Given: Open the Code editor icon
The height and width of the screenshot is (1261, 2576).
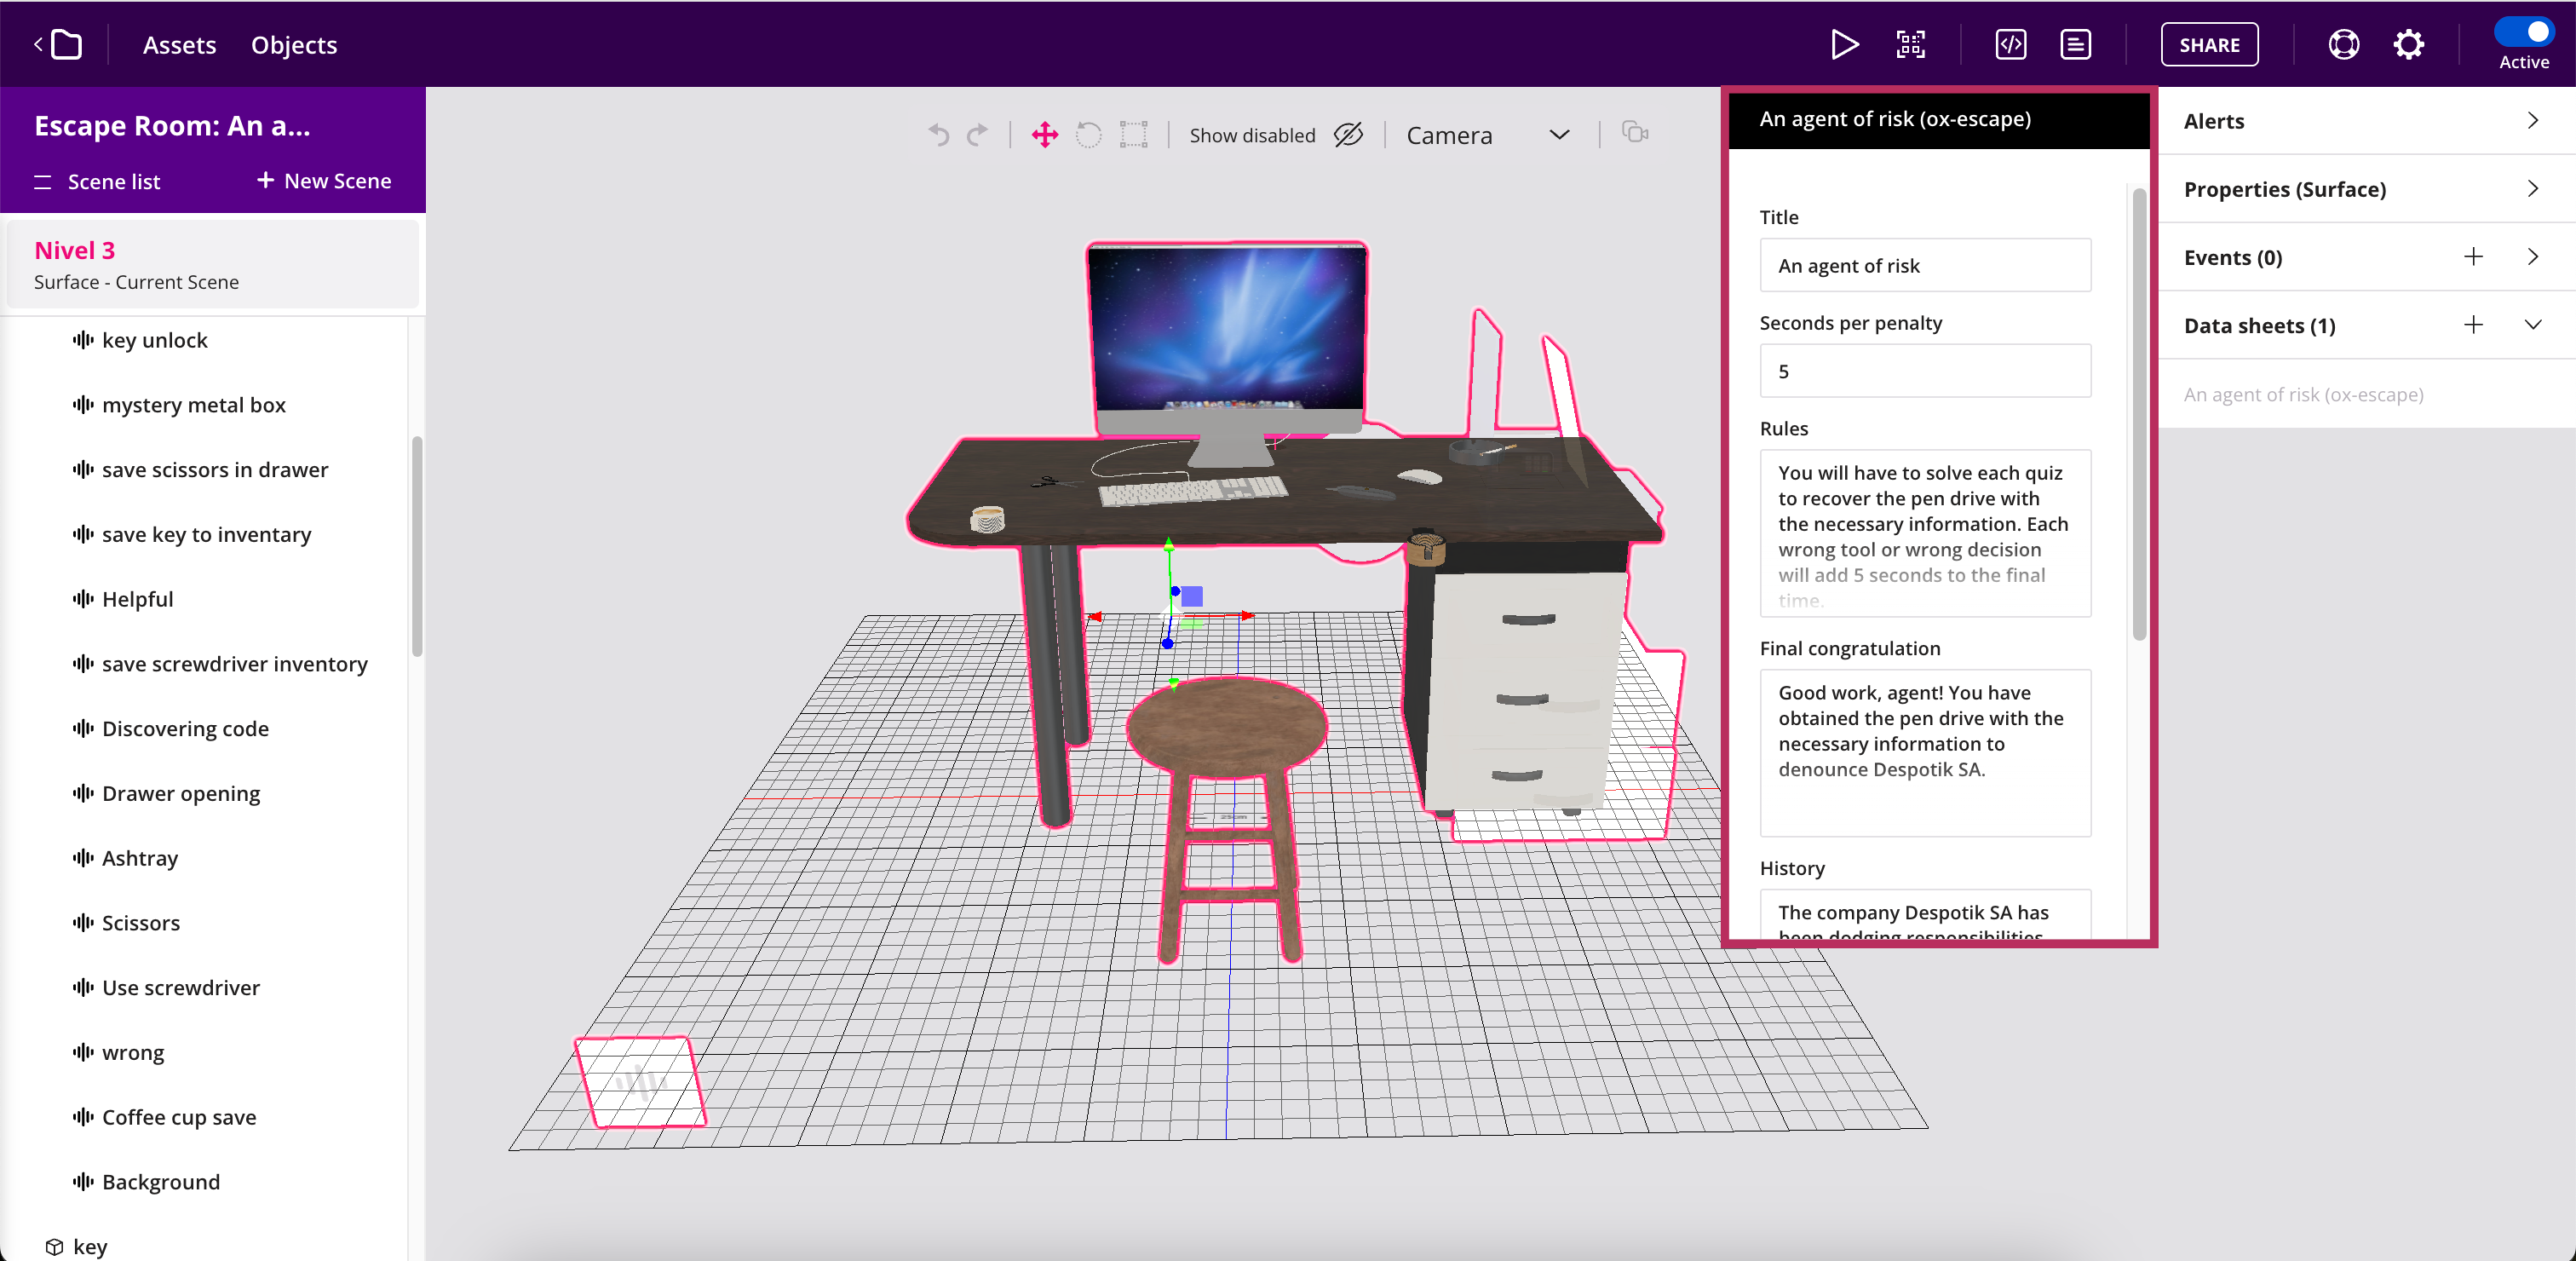Looking at the screenshot, I should click(x=2012, y=44).
